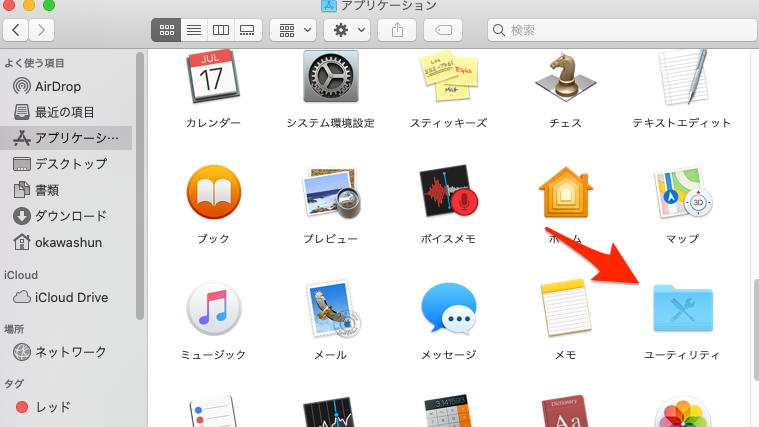759x427 pixels.
Task: Click the 検索 search field
Action: point(623,30)
